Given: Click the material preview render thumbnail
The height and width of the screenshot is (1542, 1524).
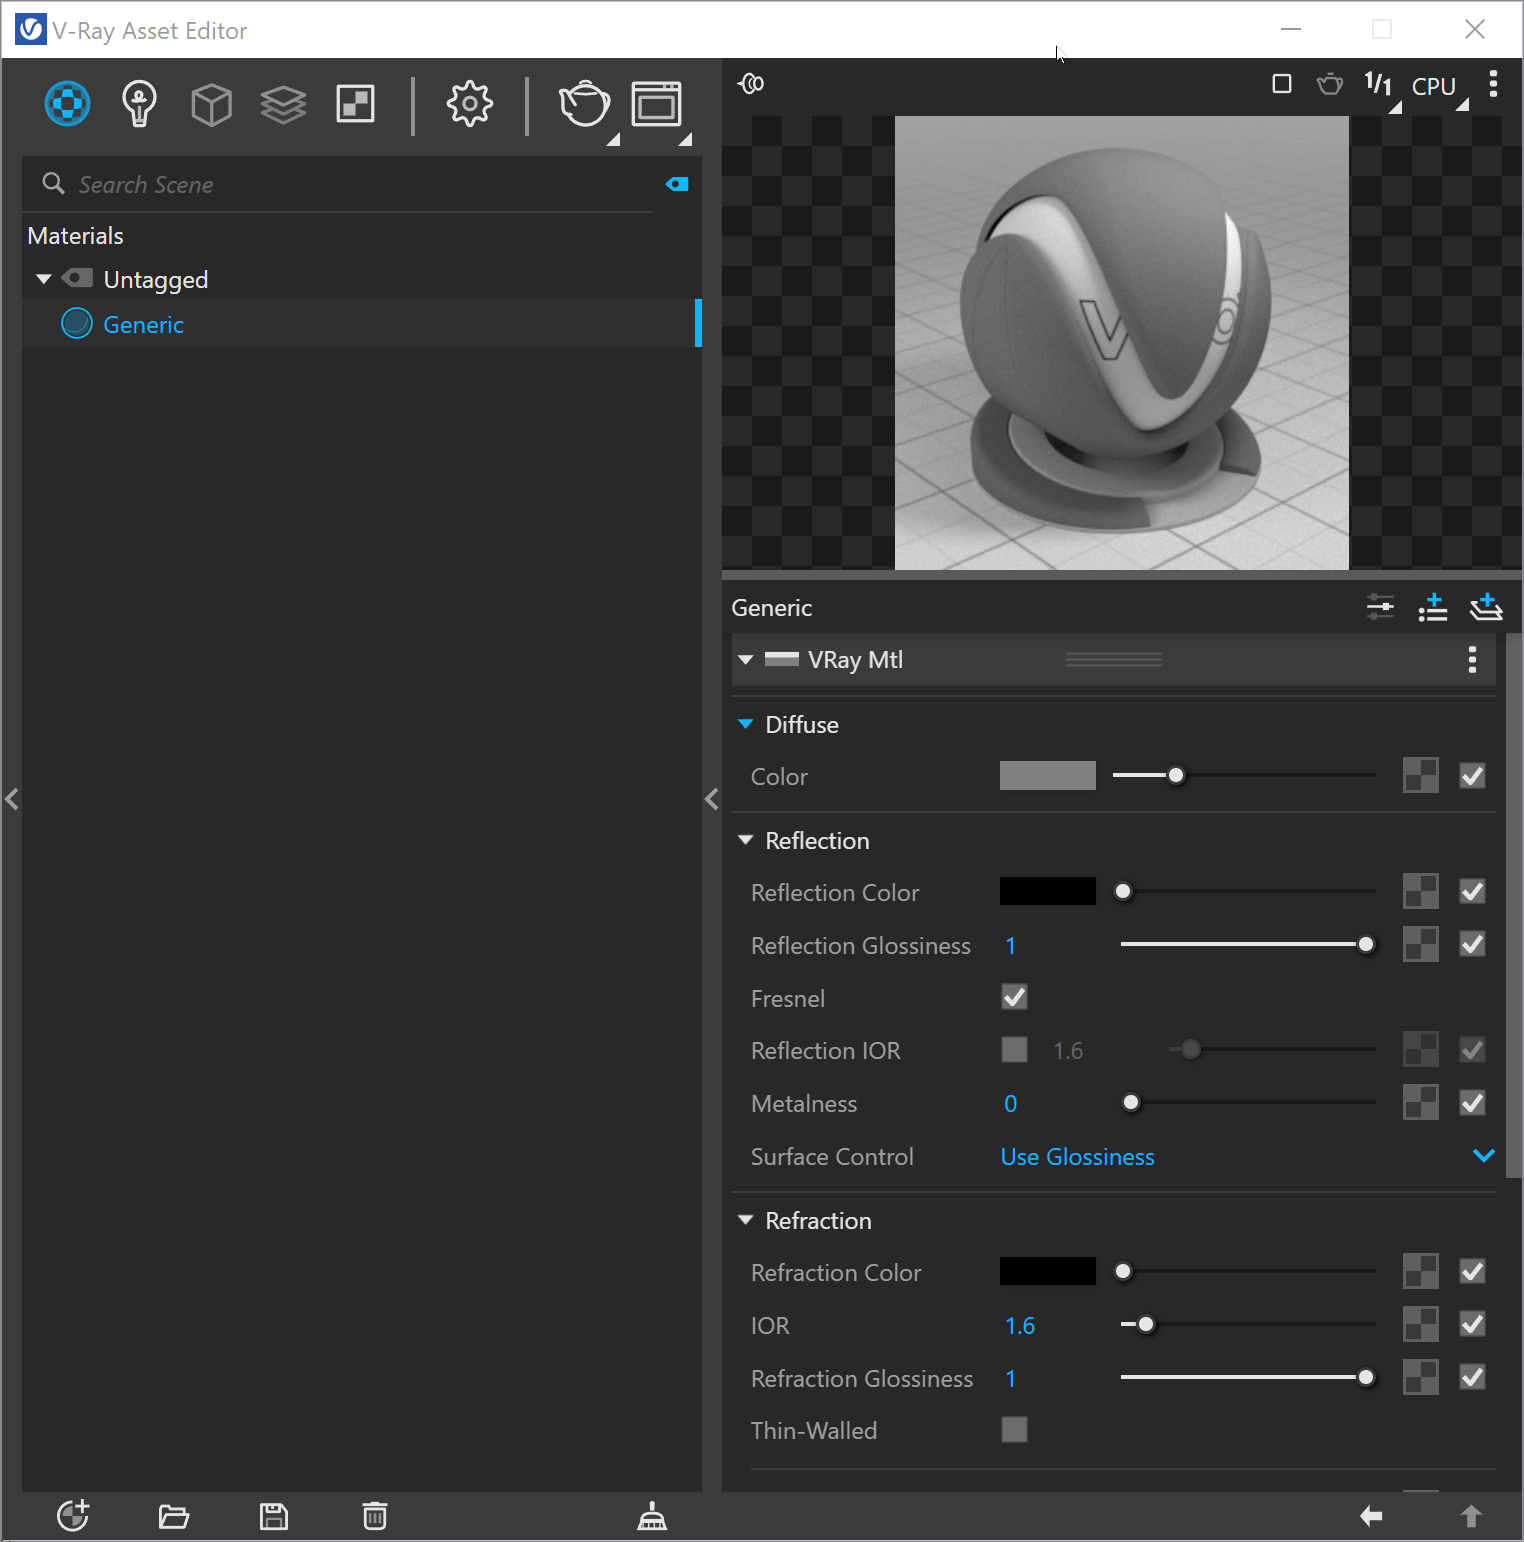Looking at the screenshot, I should coord(1122,343).
